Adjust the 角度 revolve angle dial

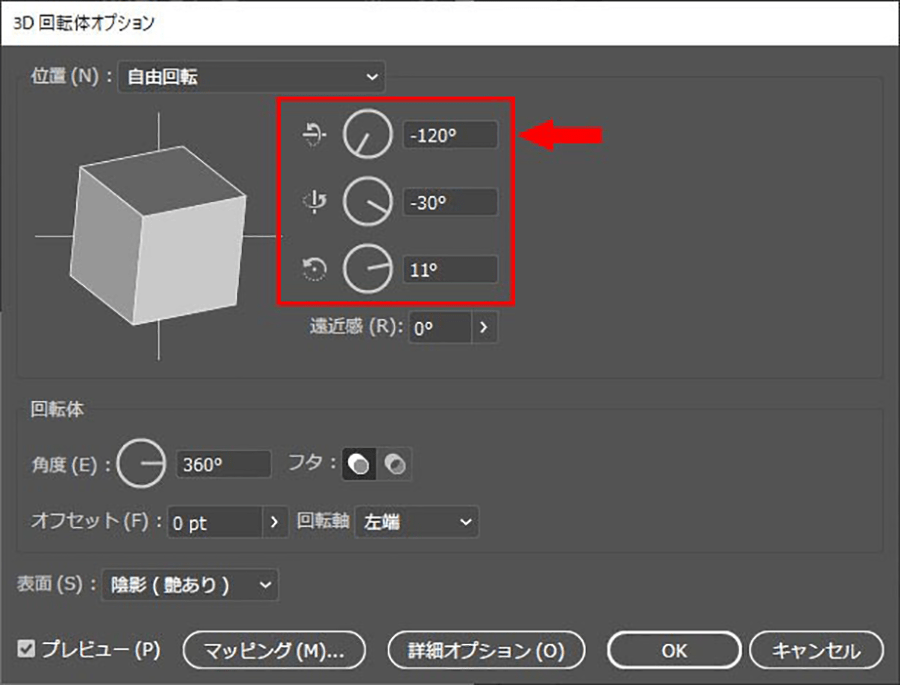coord(141,463)
